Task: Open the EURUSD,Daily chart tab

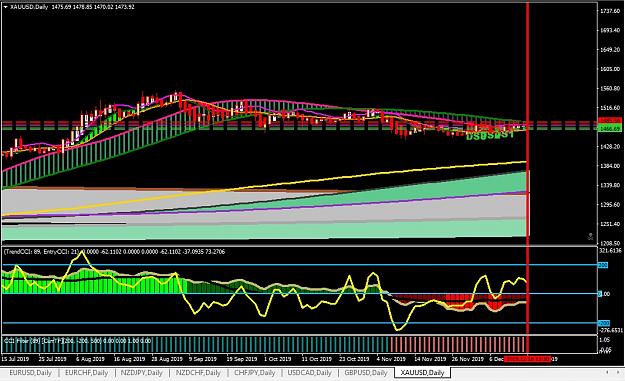Action: (30, 373)
